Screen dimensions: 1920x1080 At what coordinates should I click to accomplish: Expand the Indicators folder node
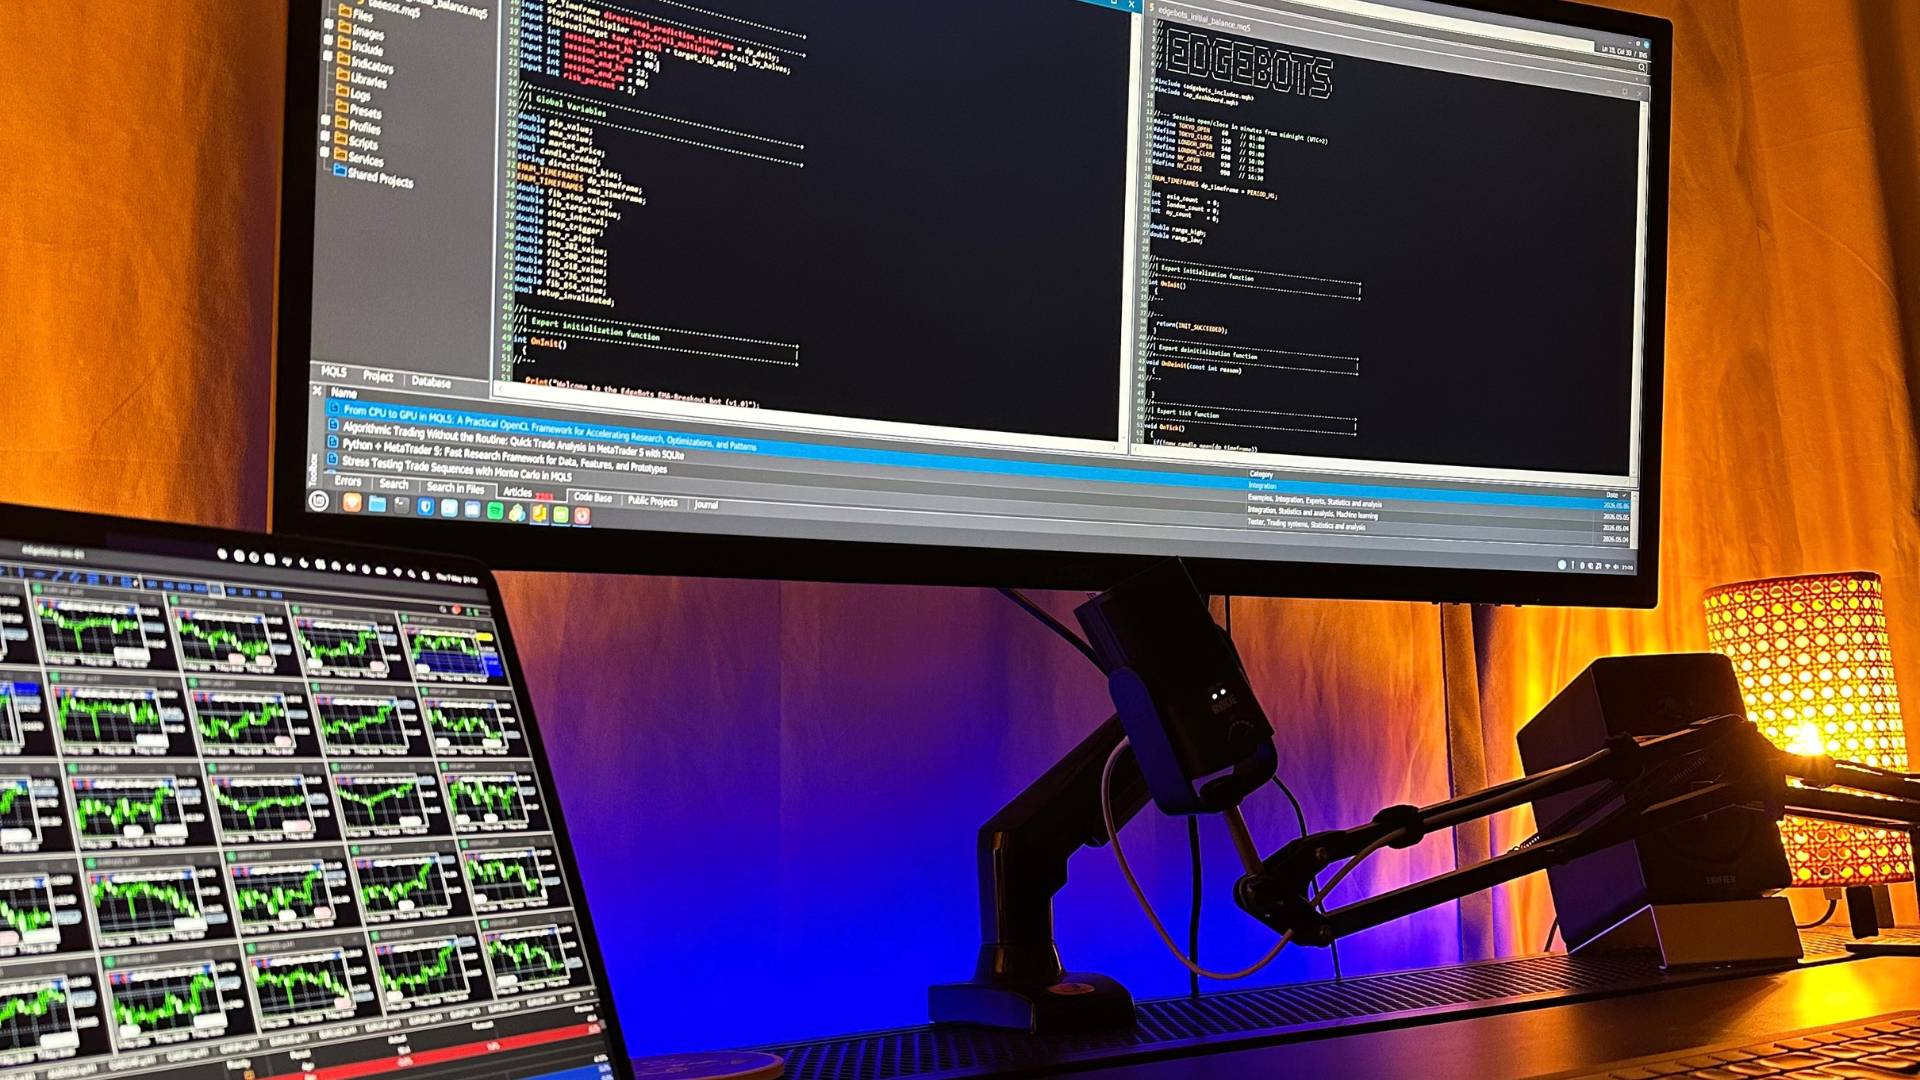(x=327, y=57)
